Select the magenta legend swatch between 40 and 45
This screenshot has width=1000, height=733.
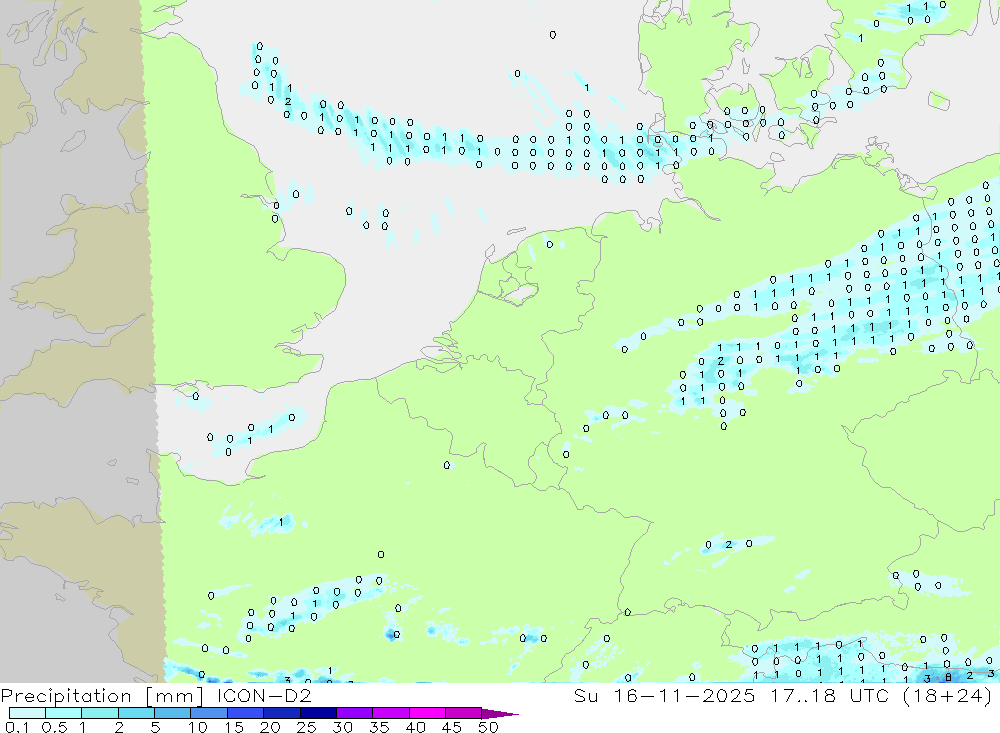point(427,713)
